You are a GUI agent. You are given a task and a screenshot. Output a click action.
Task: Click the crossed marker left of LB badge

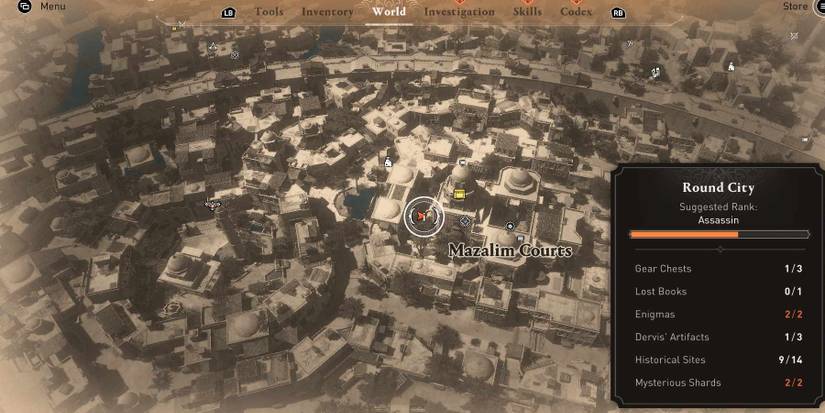(182, 24)
